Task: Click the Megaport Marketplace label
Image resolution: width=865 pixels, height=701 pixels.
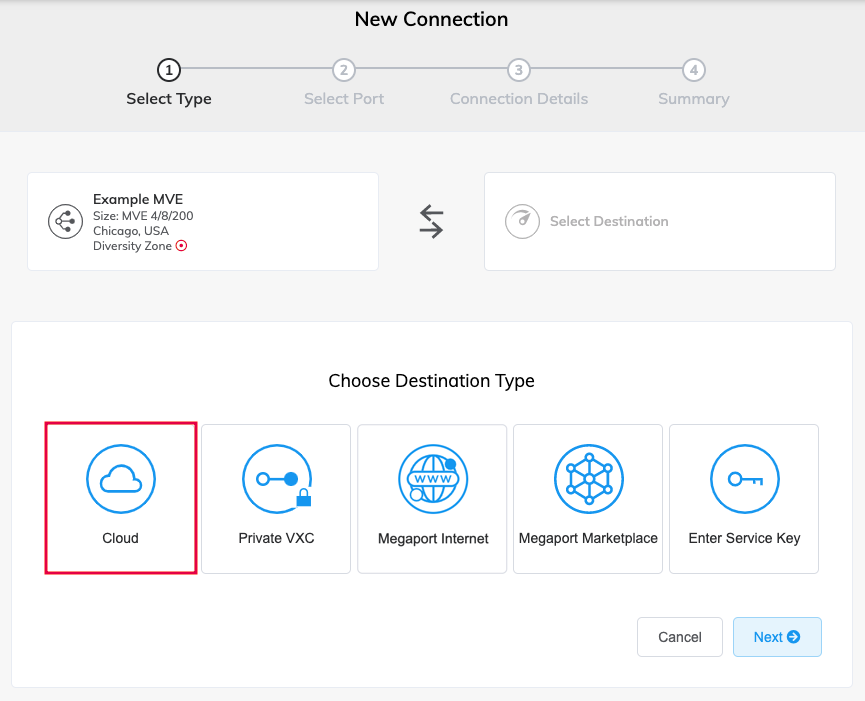Action: [588, 538]
